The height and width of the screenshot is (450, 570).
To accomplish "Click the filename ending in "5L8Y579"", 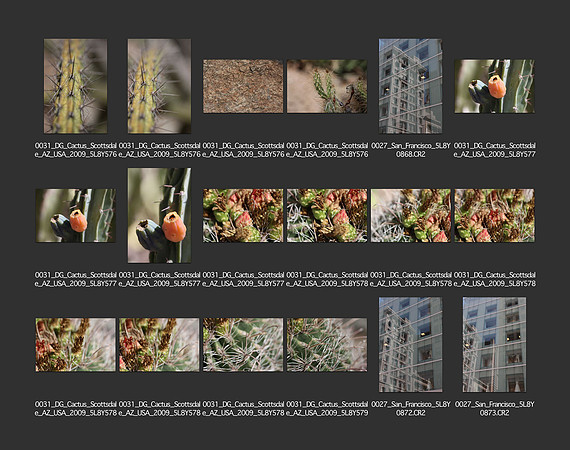I will pos(327,408).
